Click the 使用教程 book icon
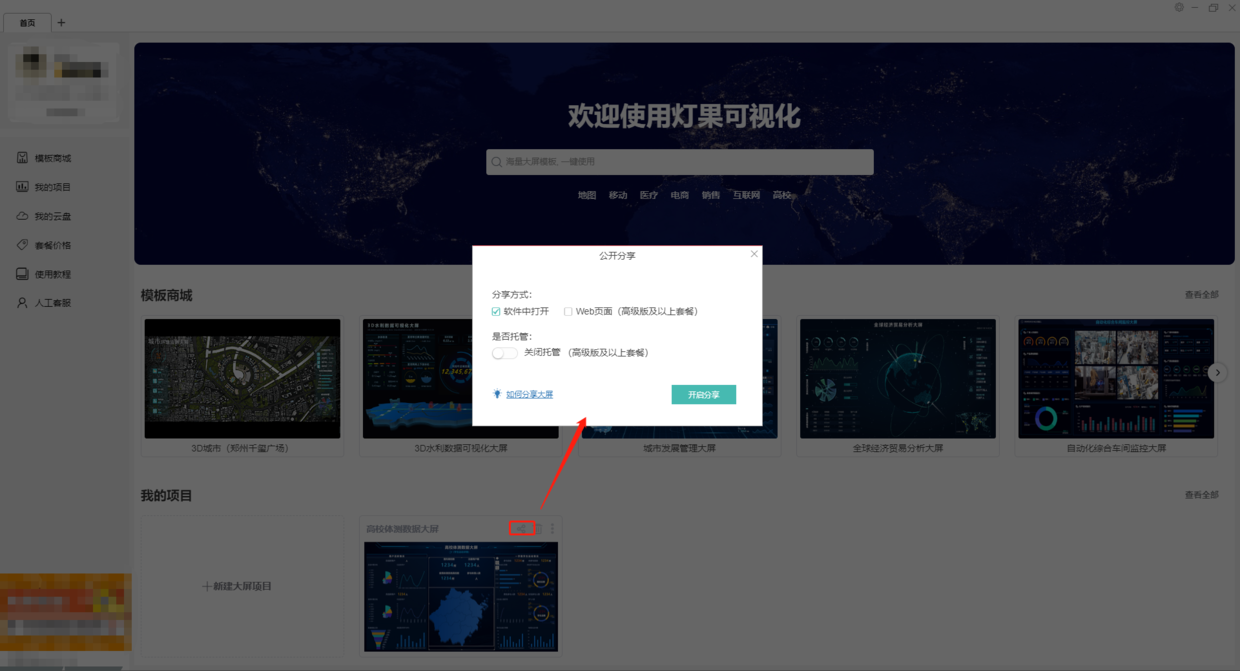1240x671 pixels. [x=22, y=274]
